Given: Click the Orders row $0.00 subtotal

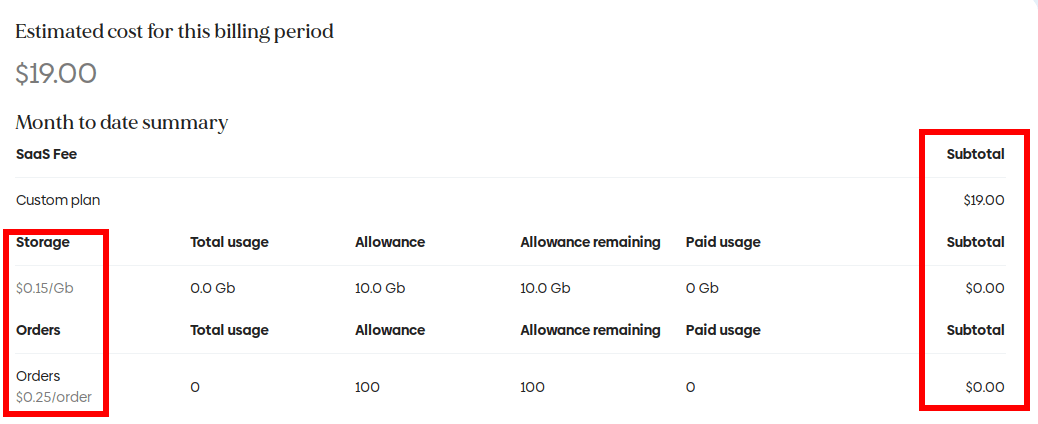Looking at the screenshot, I should tap(985, 387).
